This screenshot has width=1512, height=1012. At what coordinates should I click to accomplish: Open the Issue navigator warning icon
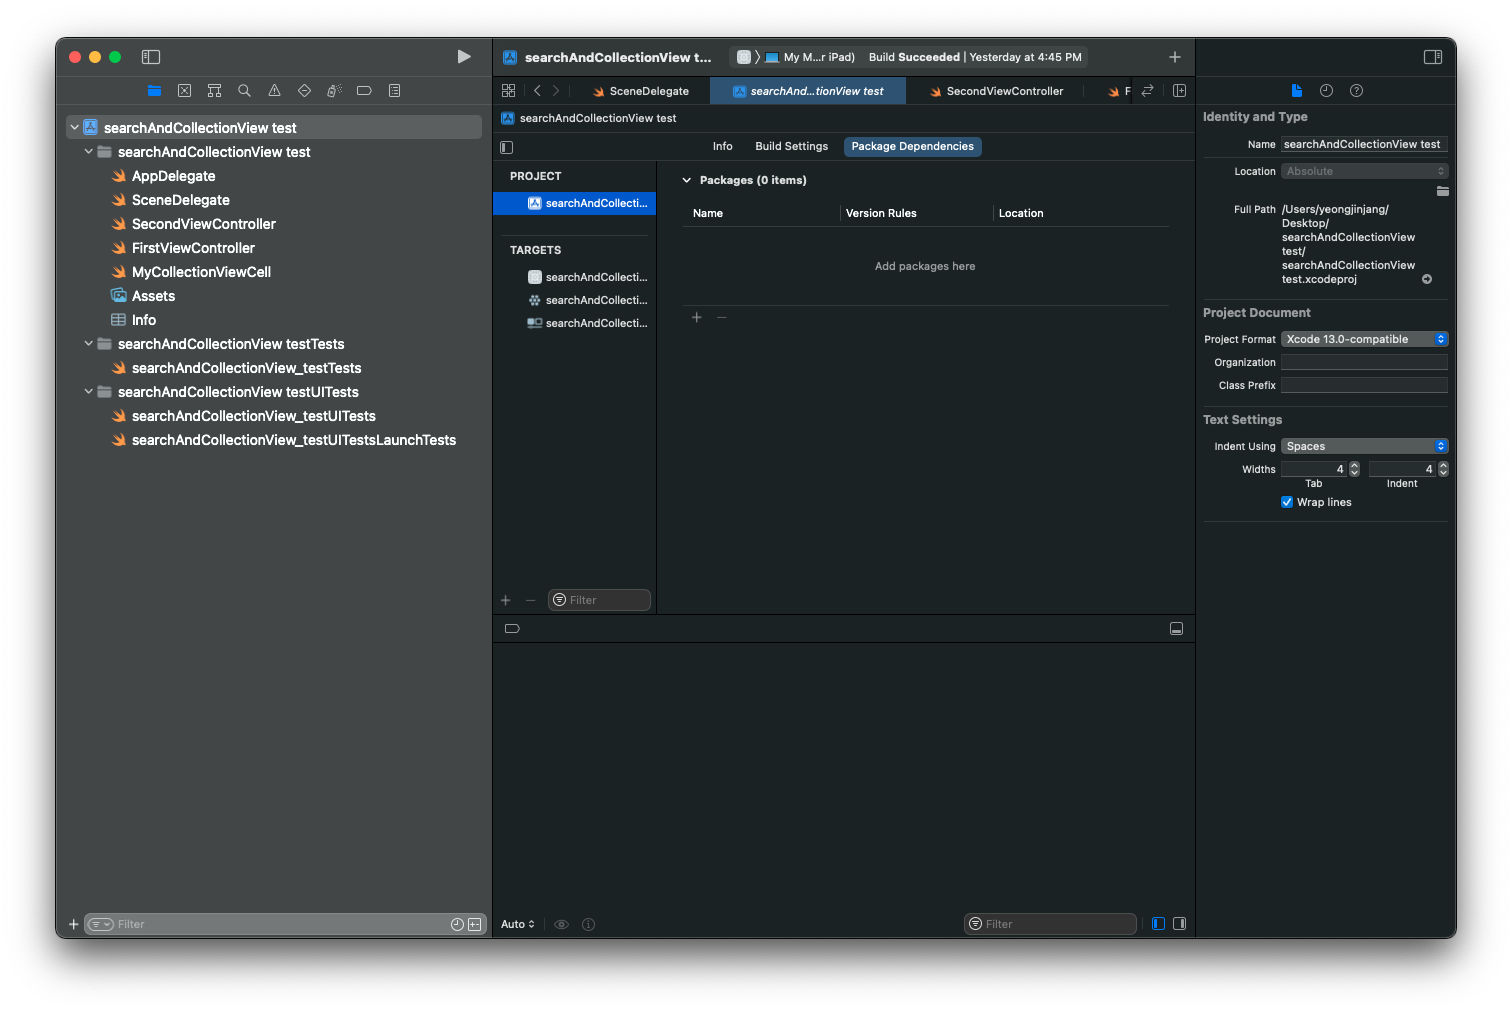tap(274, 91)
